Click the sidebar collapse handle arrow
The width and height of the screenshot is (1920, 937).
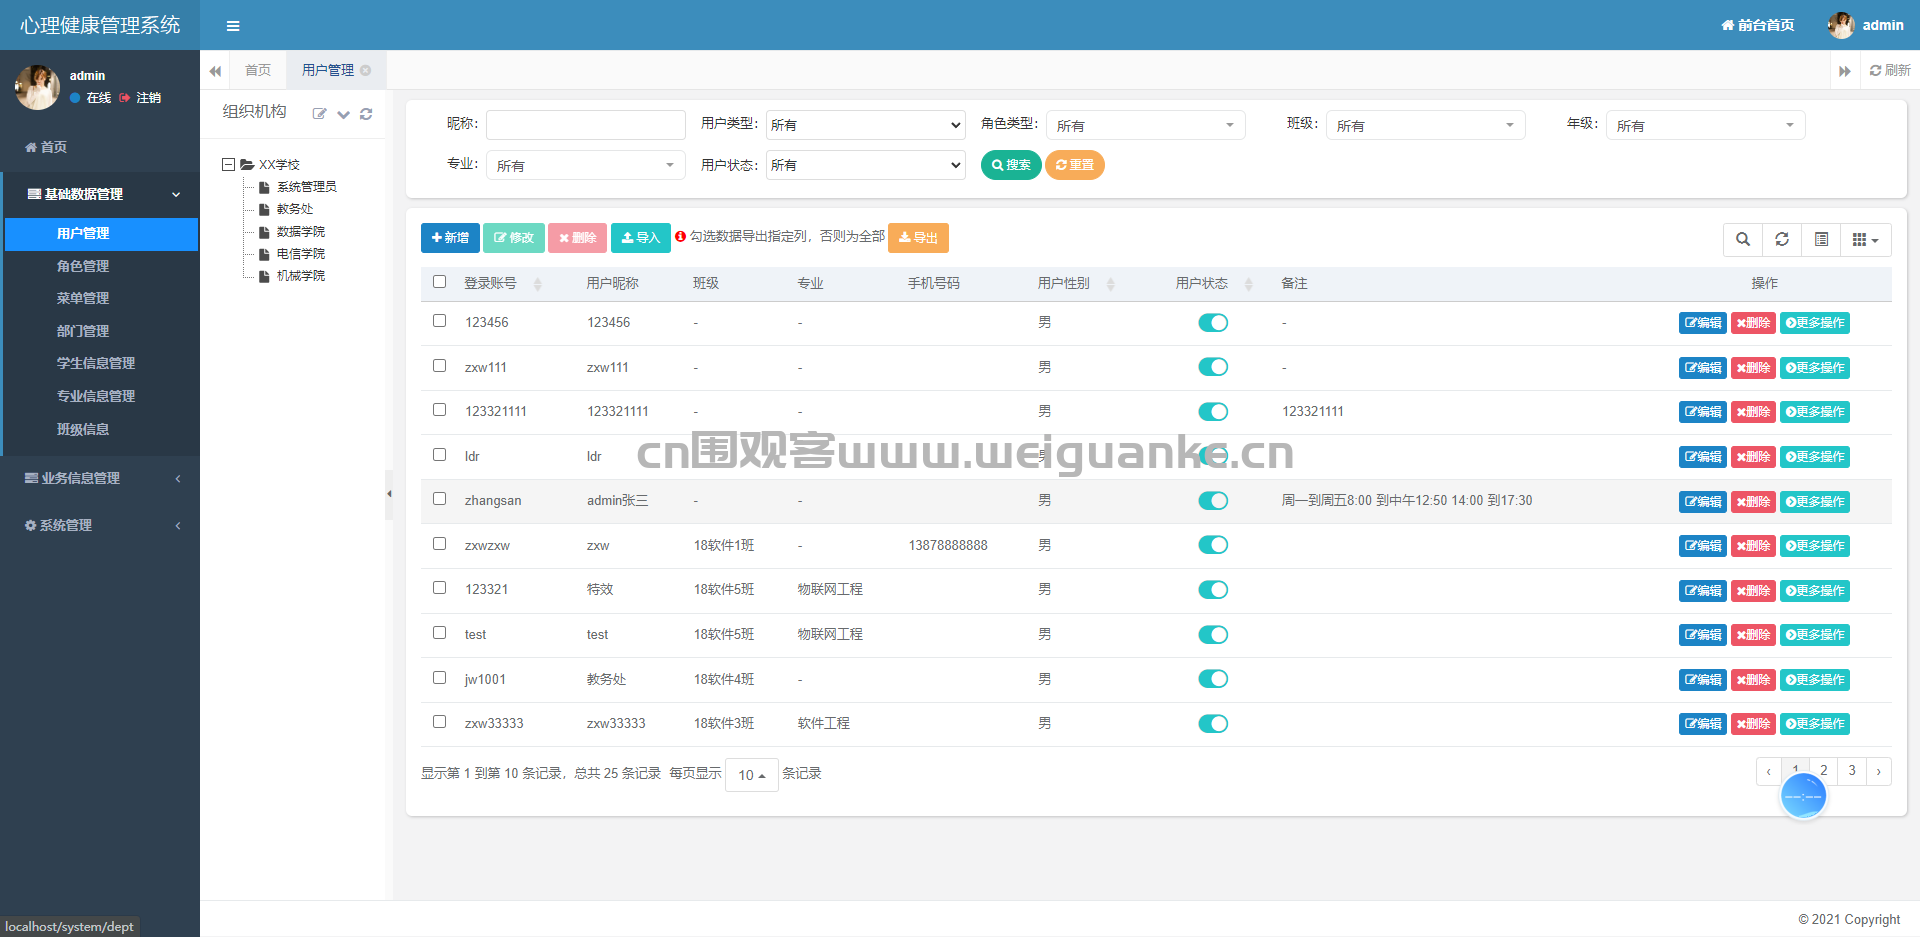coord(389,494)
